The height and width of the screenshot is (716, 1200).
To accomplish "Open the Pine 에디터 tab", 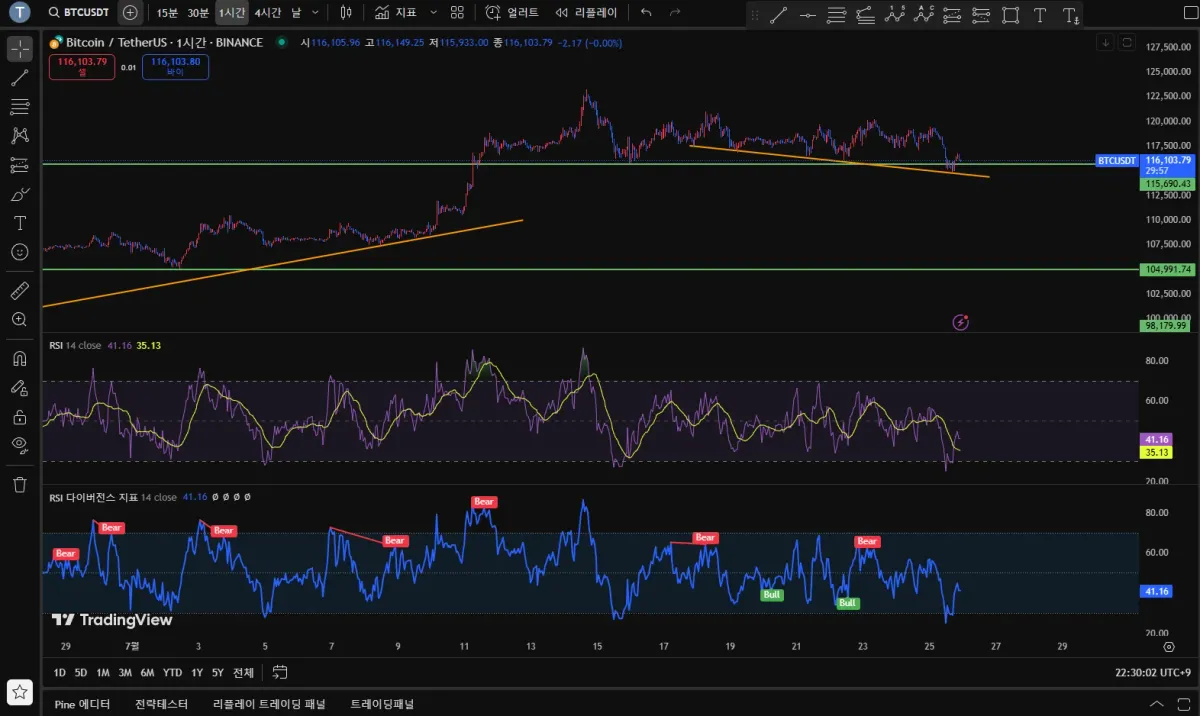I will [x=82, y=704].
